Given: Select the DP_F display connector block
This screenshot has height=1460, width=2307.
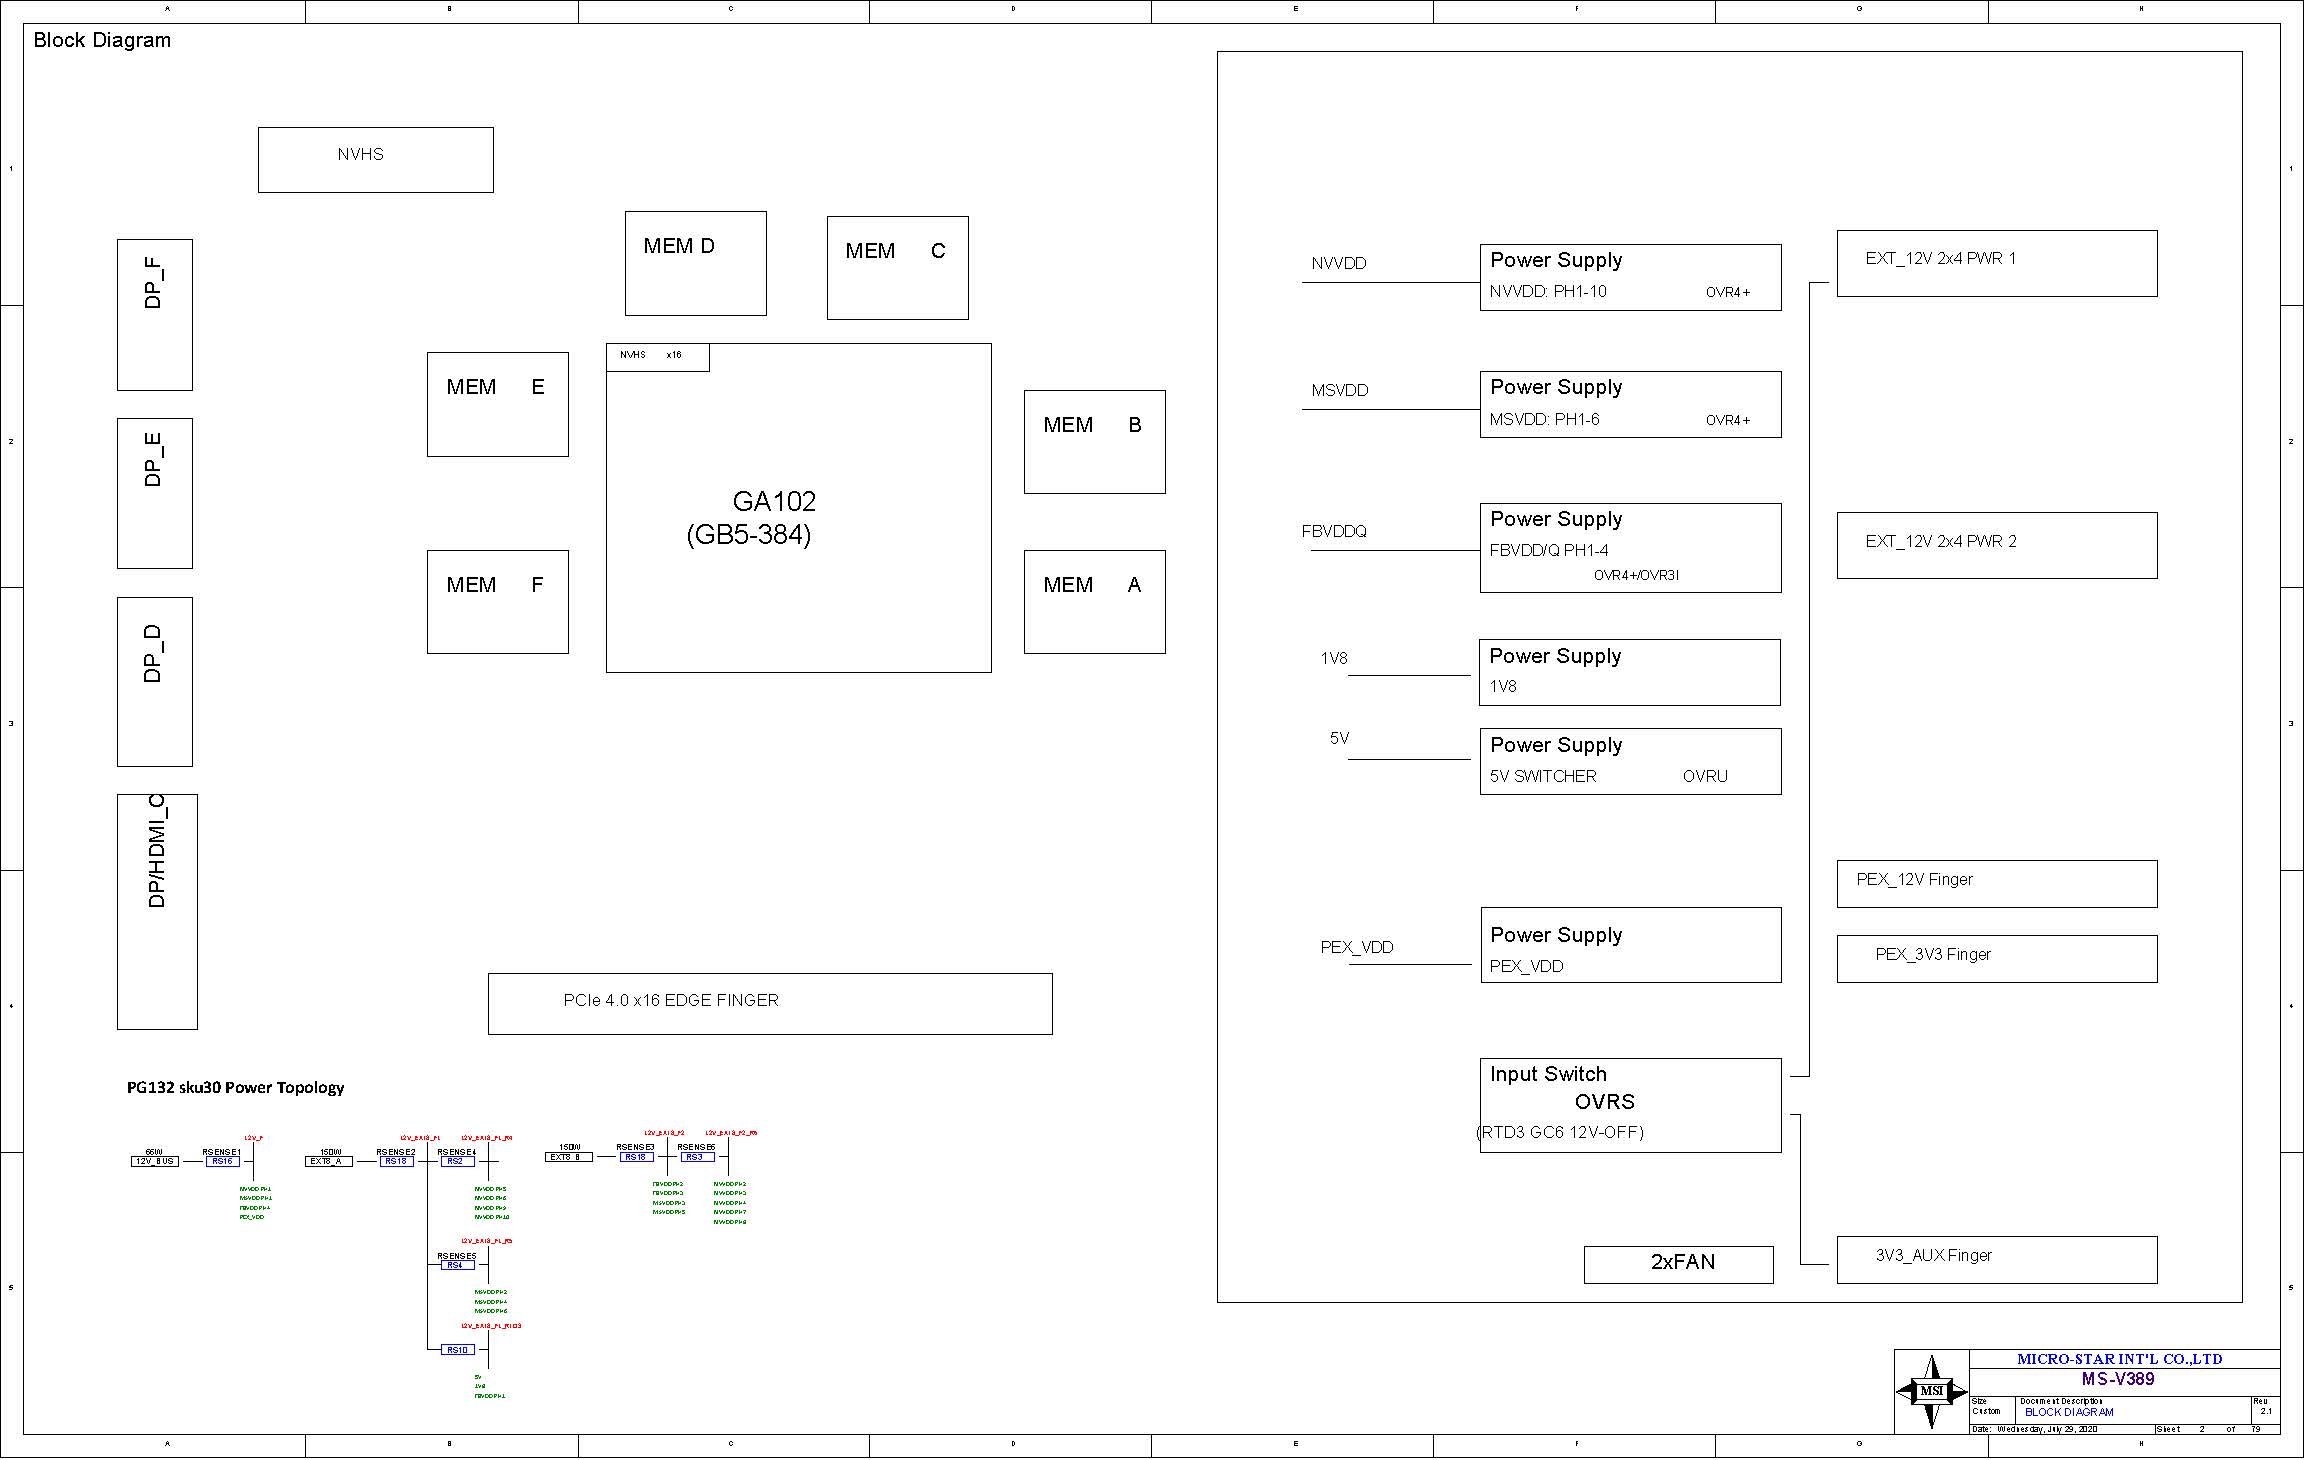Looking at the screenshot, I should coord(155,315).
